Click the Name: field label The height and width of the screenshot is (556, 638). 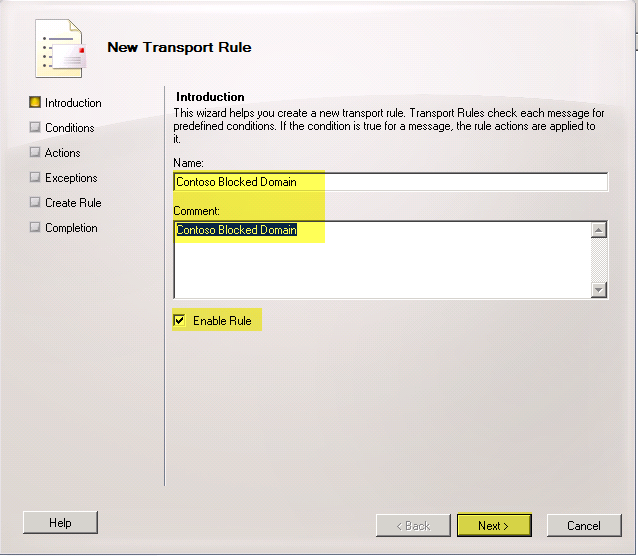(188, 163)
